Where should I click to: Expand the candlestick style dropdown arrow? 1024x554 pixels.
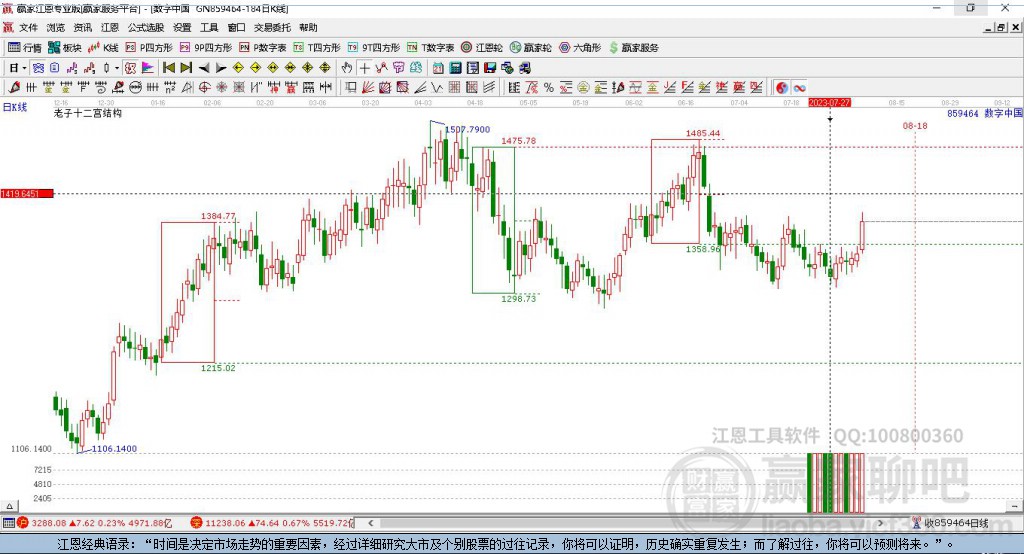[x=117, y=68]
